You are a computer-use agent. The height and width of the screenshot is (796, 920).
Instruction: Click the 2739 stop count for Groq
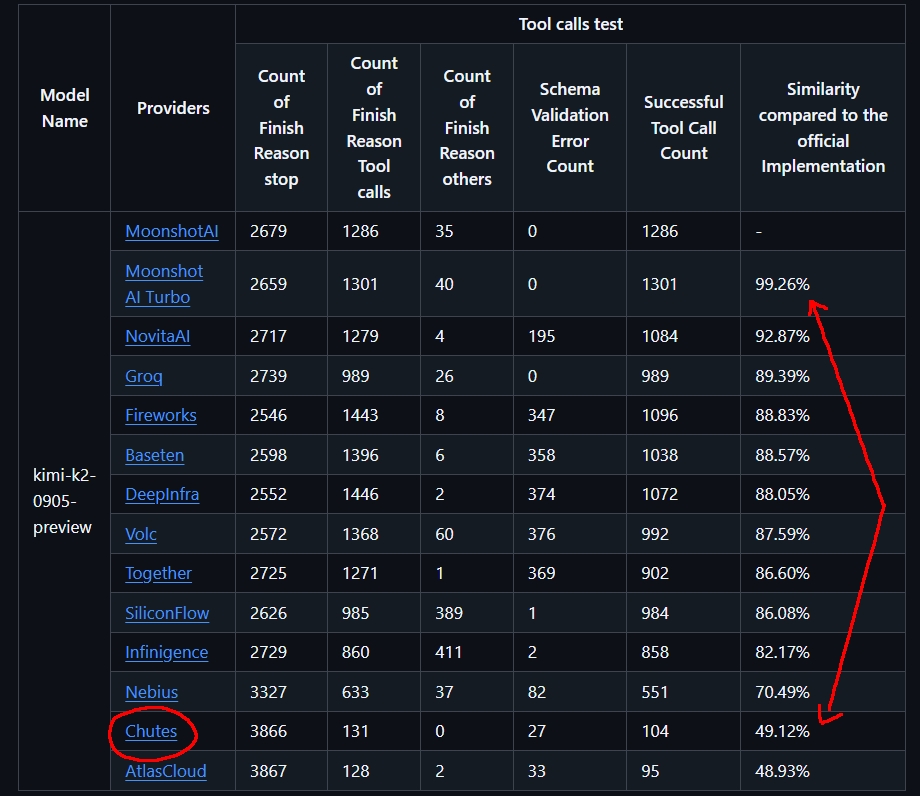pos(268,376)
